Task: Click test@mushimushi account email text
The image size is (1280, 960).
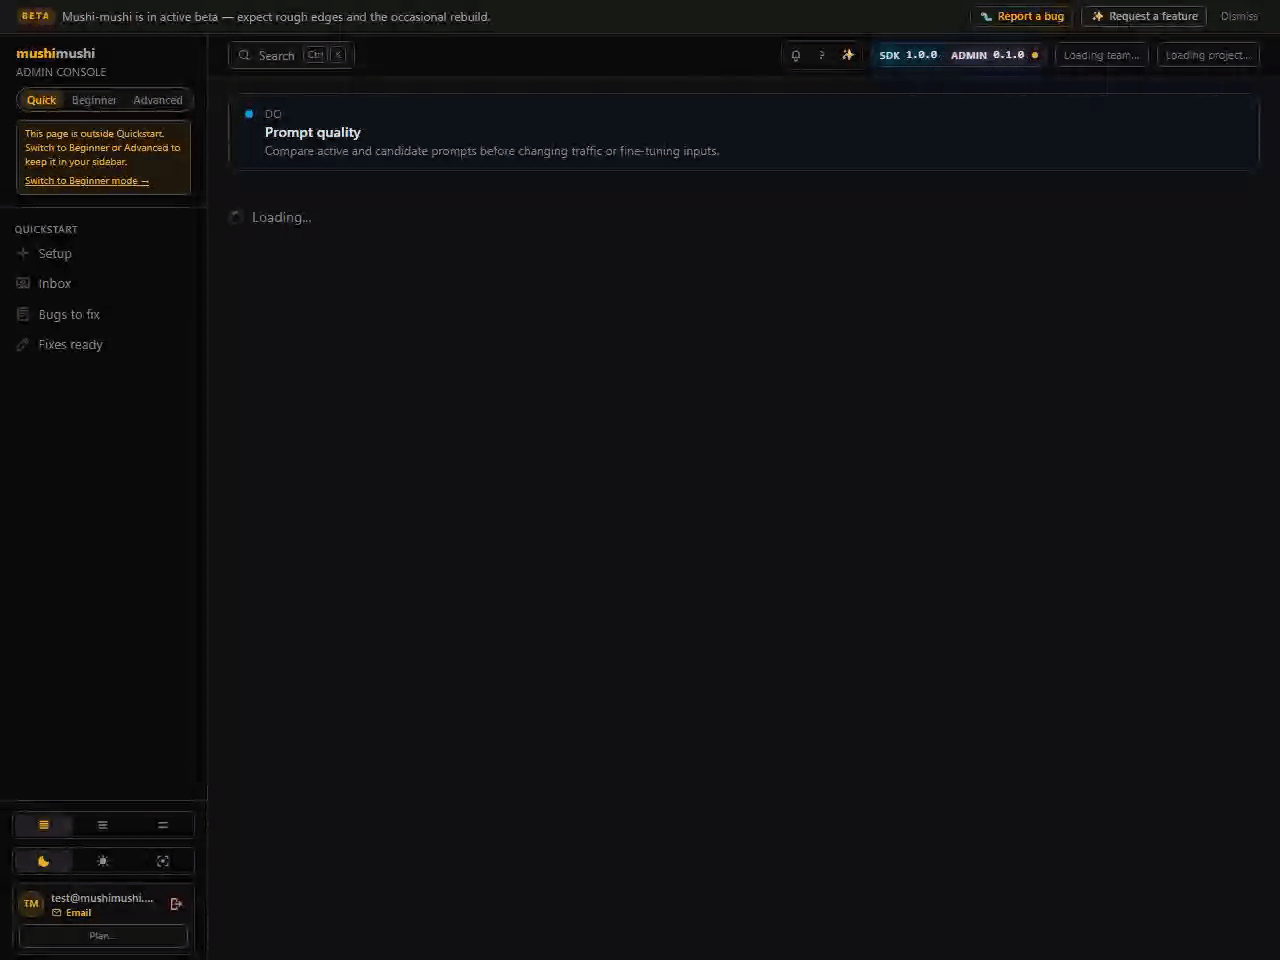Action: pyautogui.click(x=102, y=898)
